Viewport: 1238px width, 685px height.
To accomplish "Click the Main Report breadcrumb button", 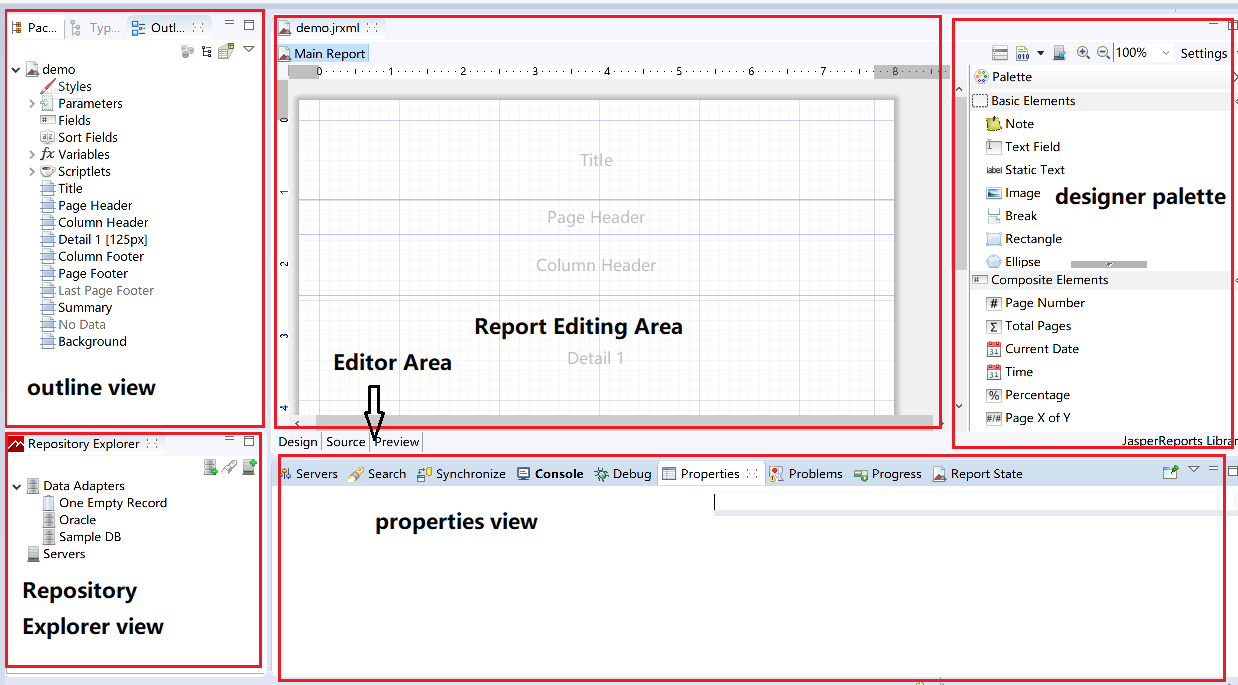I will 322,54.
